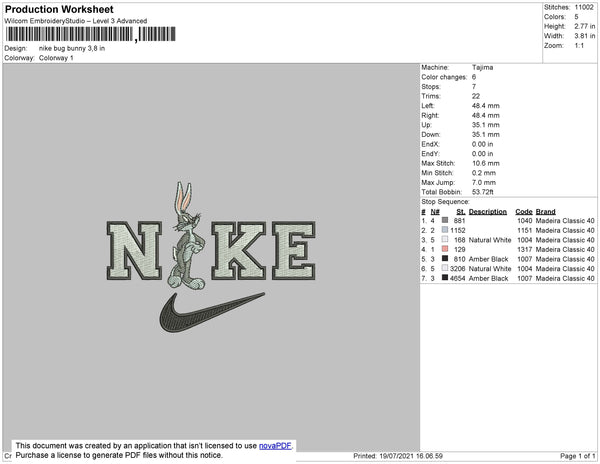Click the Min Stitch value '0.2 mm'
Image resolution: width=600 pixels, height=464 pixels.
click(x=484, y=173)
